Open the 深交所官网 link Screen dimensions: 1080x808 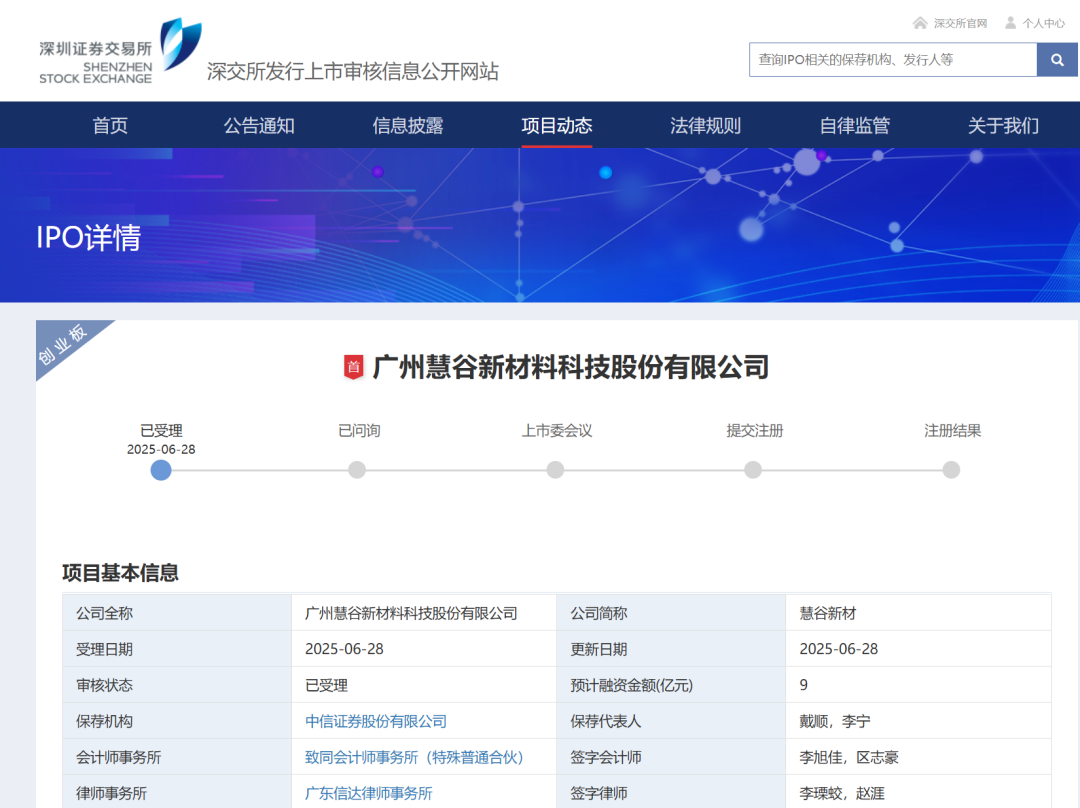[960, 23]
